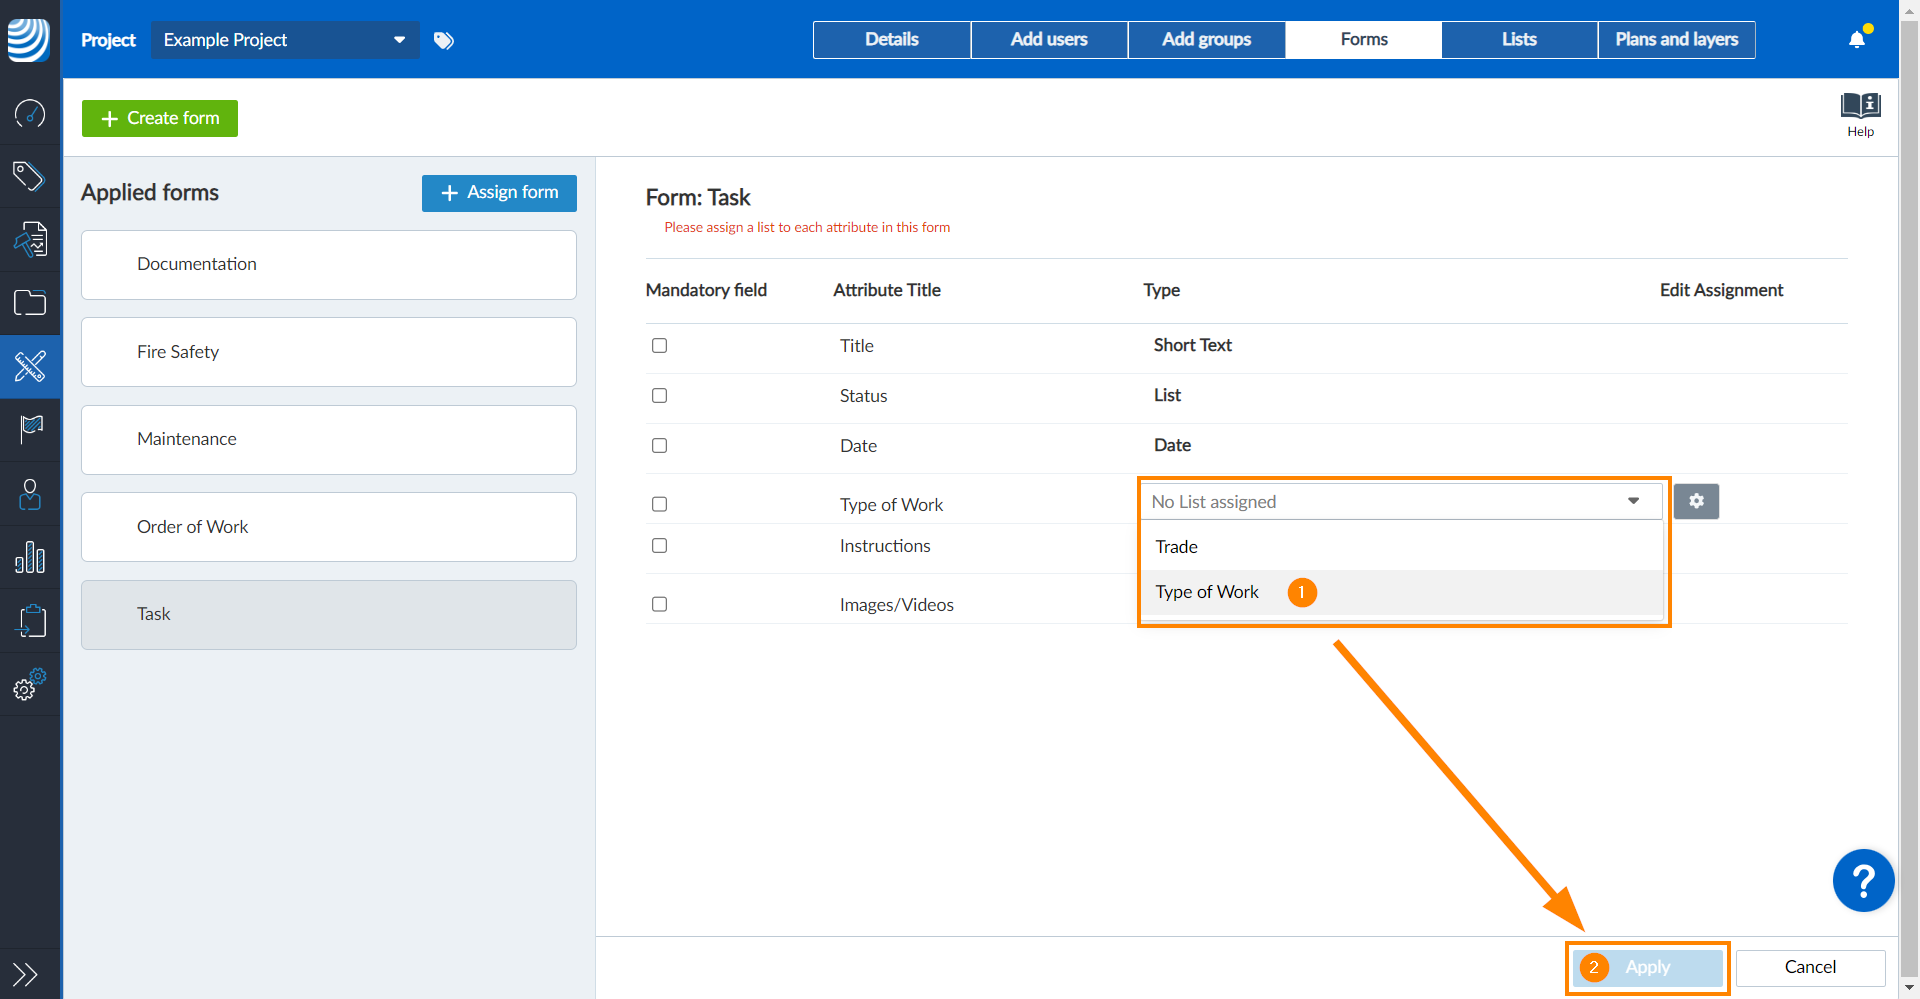Expand the sidebar with double chevron icon
The height and width of the screenshot is (999, 1920).
click(x=25, y=973)
